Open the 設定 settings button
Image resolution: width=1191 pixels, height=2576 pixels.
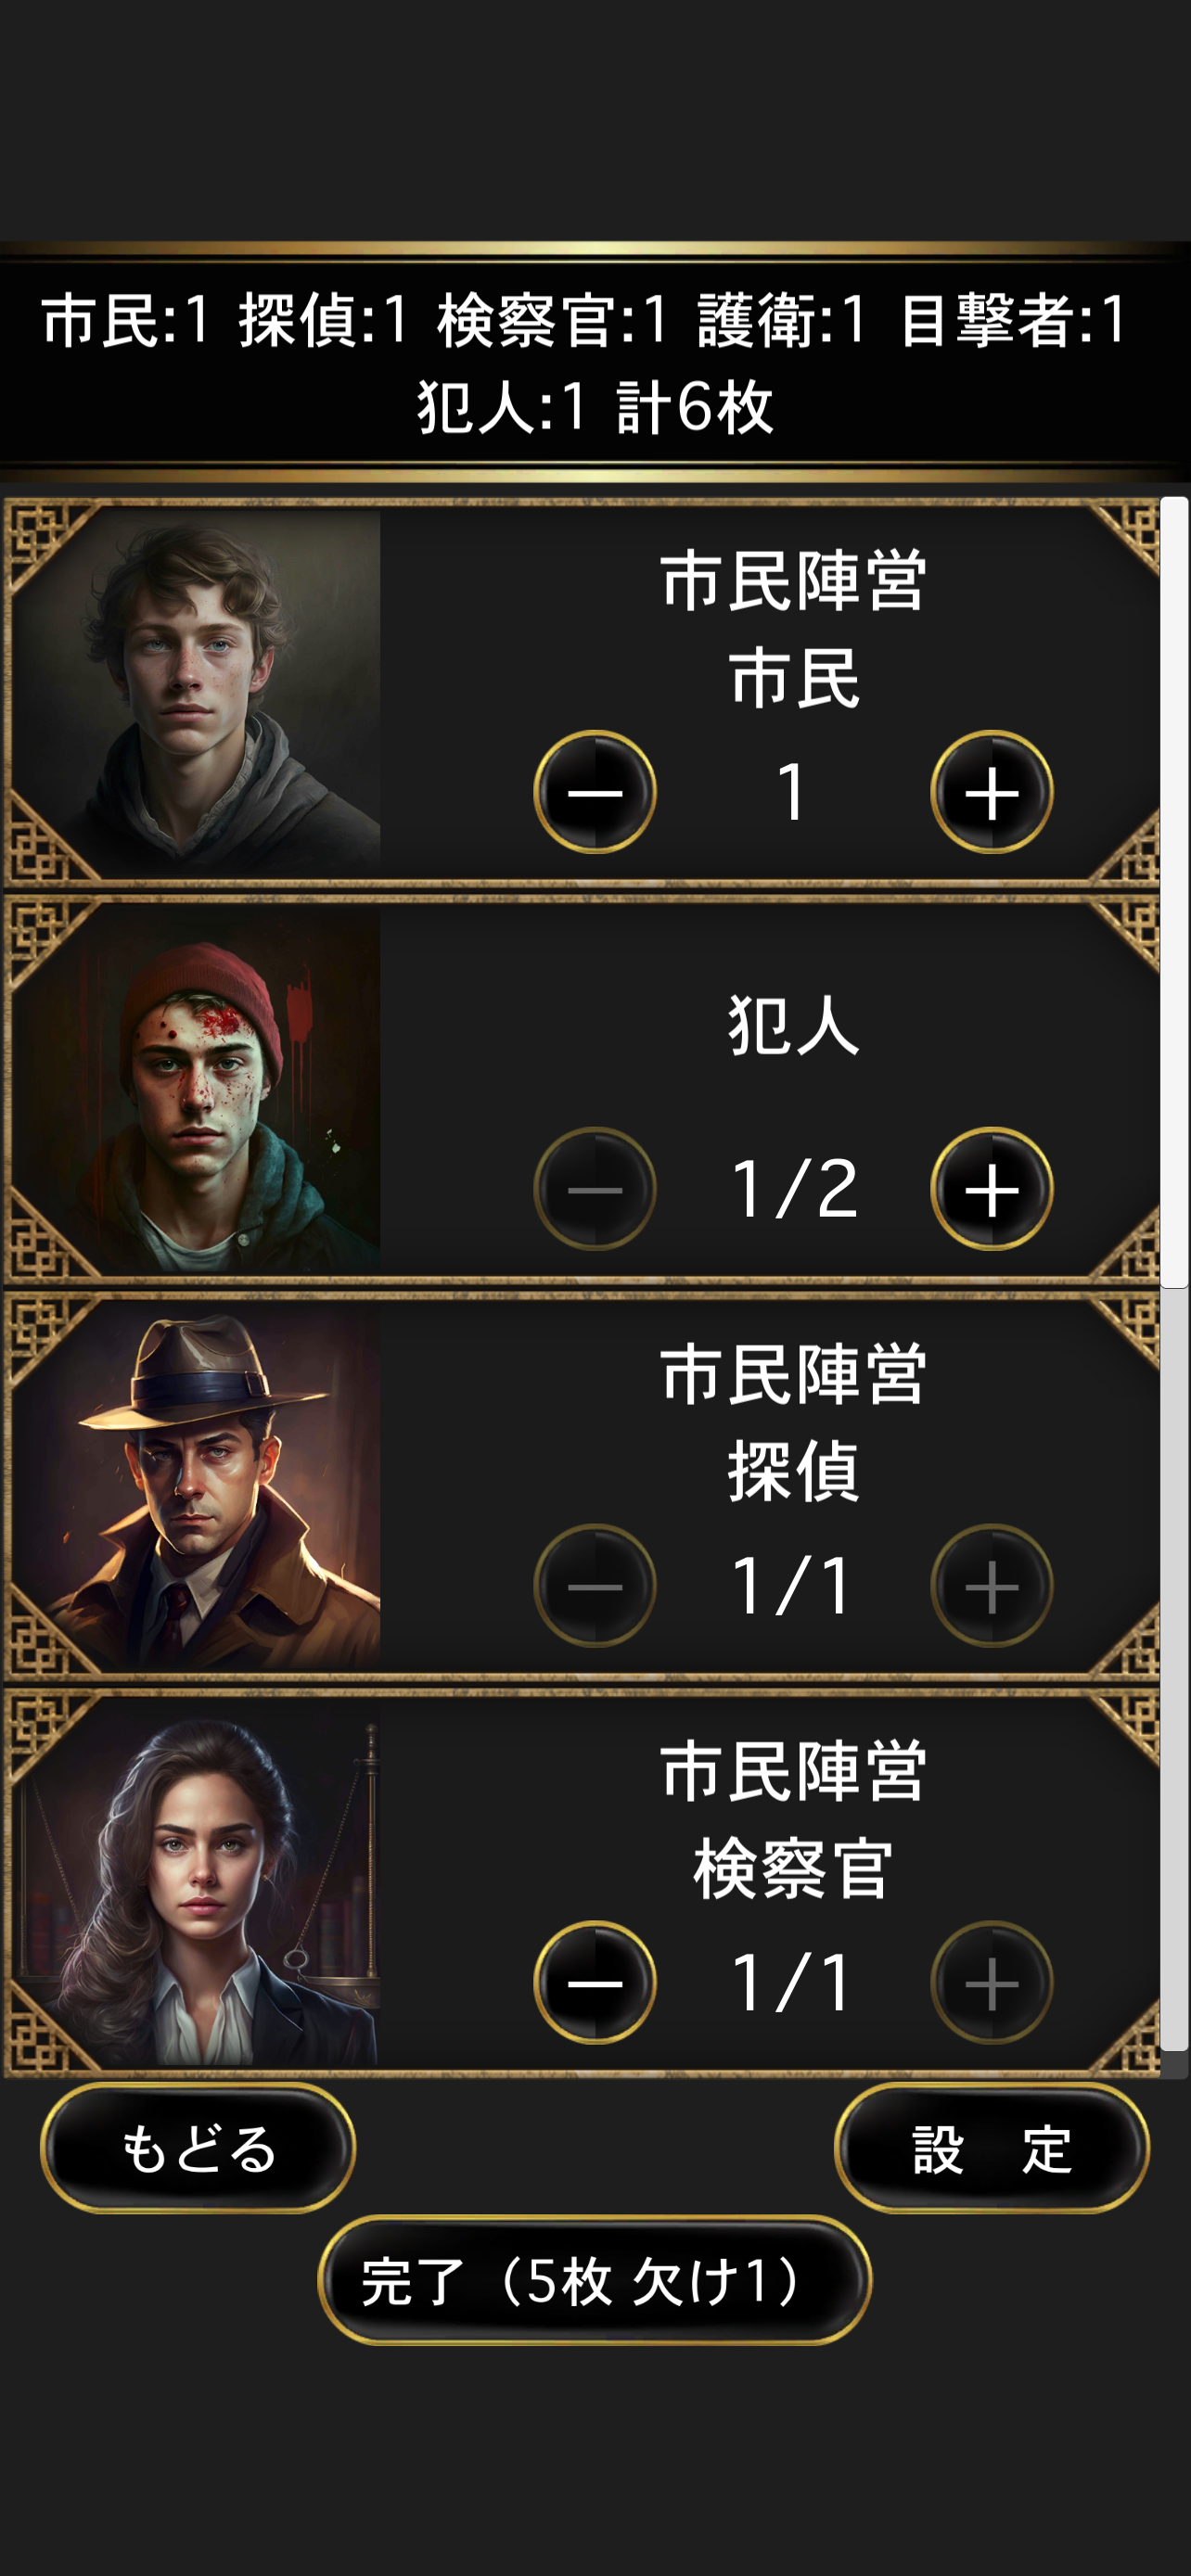coord(991,2148)
